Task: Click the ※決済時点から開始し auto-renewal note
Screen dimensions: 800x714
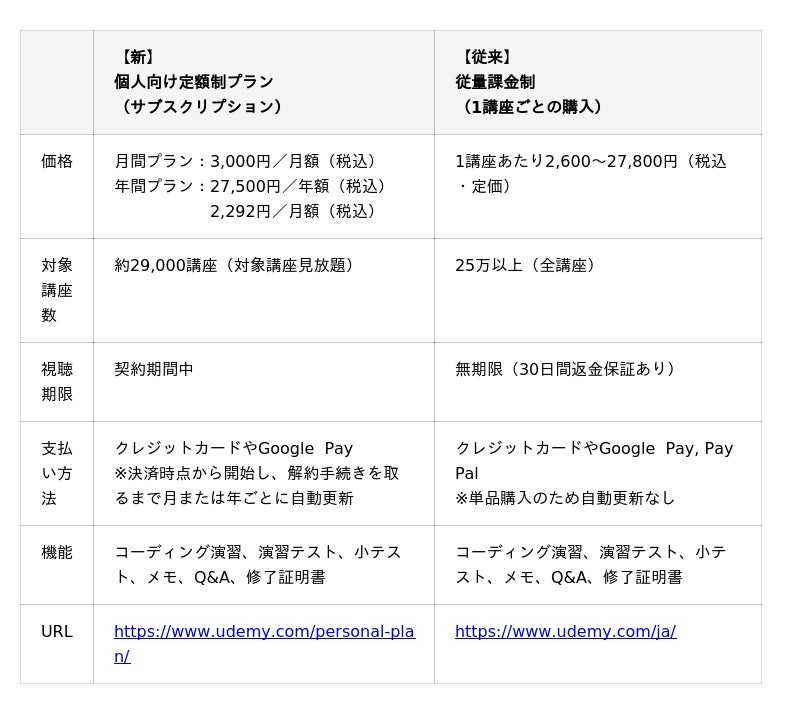Action: [x=257, y=485]
